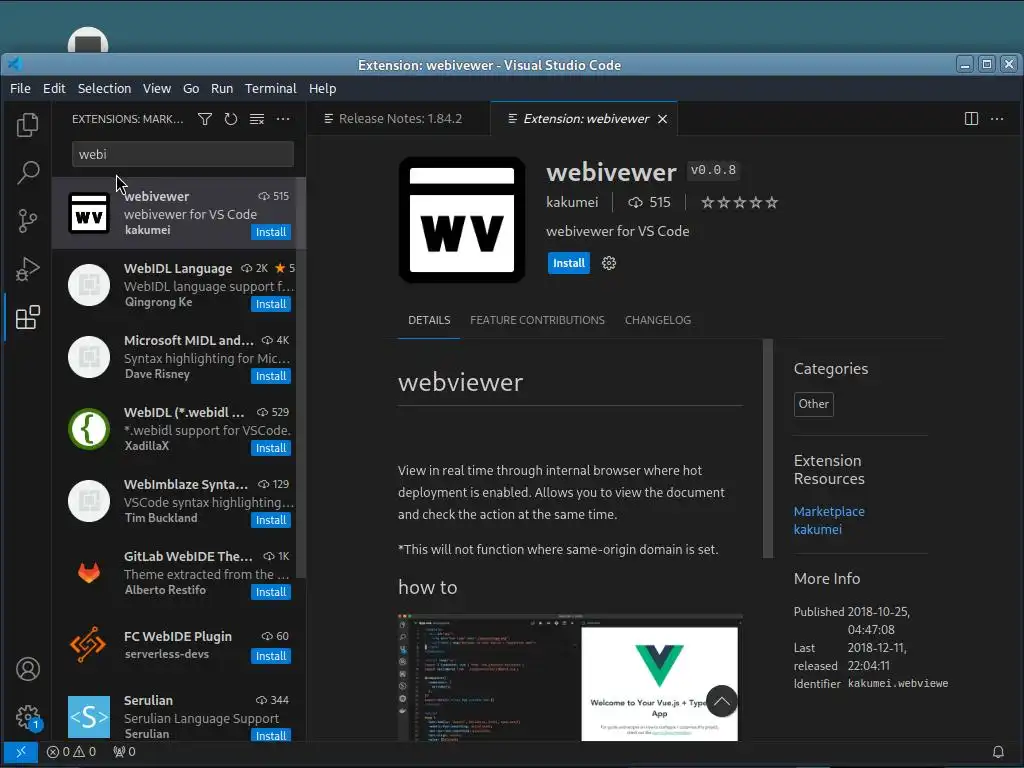Image resolution: width=1024 pixels, height=768 pixels.
Task: Click the v0.0.8 version badge
Action: pos(713,170)
